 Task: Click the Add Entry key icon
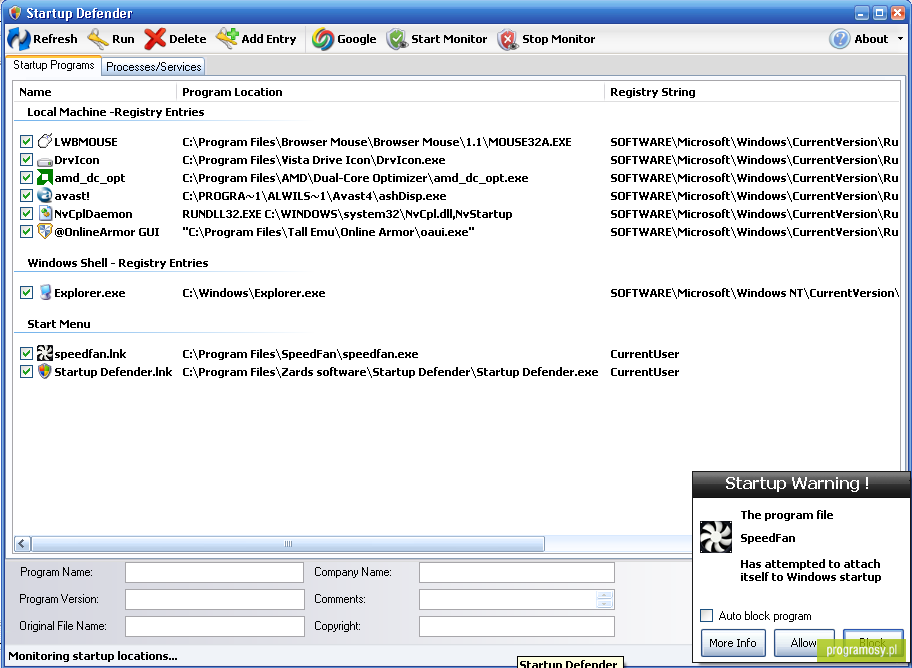tap(226, 38)
